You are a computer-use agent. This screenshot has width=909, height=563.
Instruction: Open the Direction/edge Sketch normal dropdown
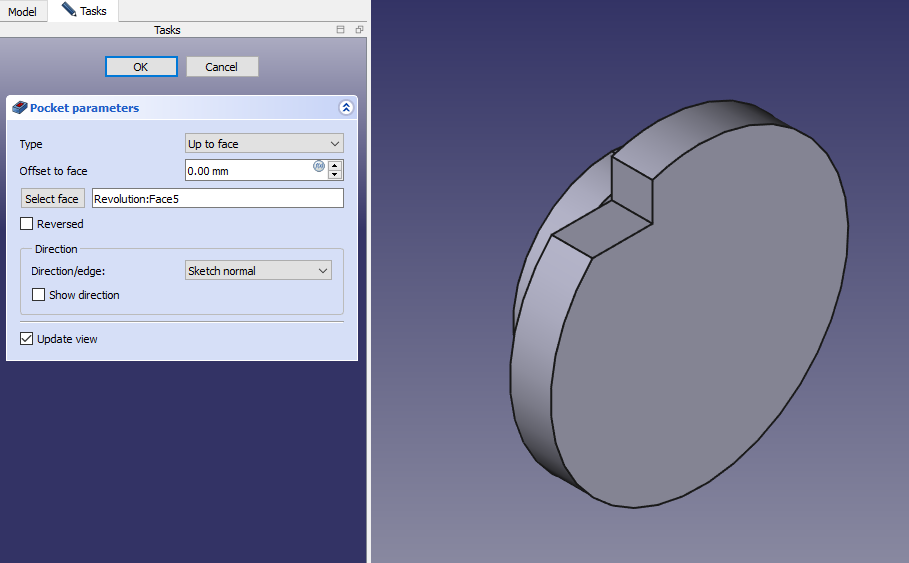coord(258,271)
